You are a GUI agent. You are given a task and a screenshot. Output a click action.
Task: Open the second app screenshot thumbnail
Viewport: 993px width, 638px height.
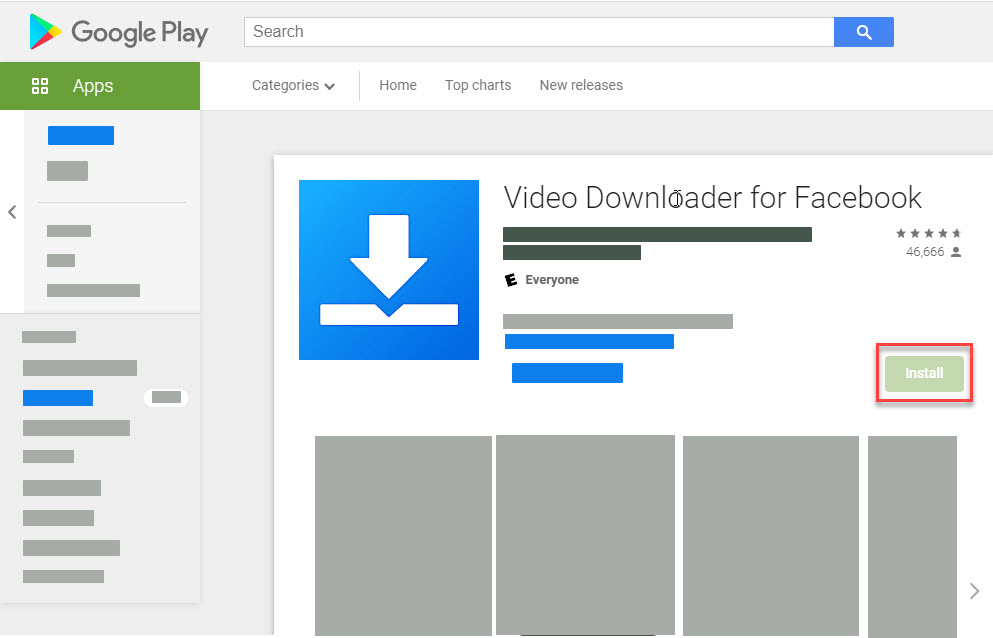point(585,535)
